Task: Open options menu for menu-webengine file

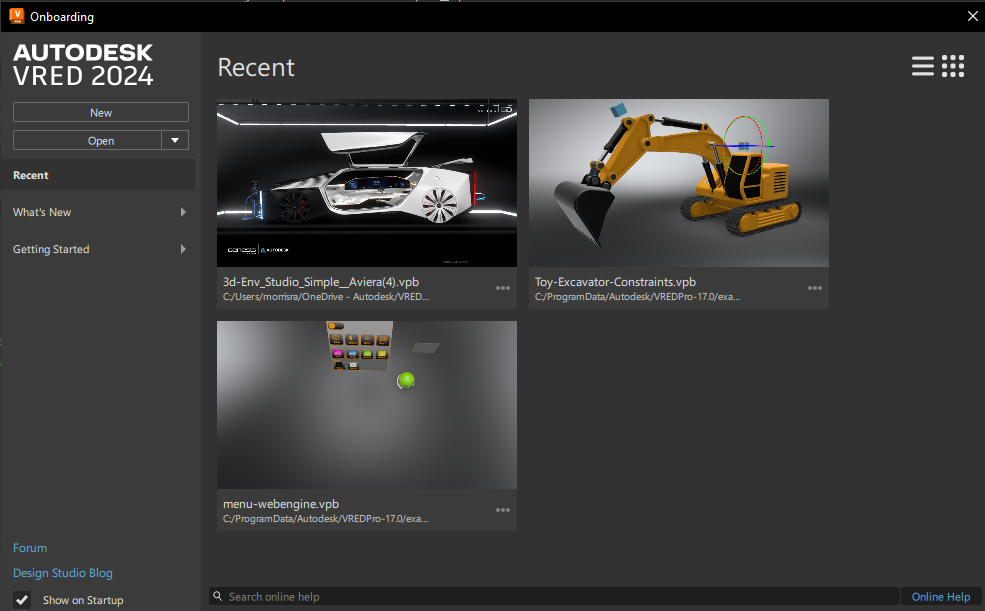Action: pos(503,510)
